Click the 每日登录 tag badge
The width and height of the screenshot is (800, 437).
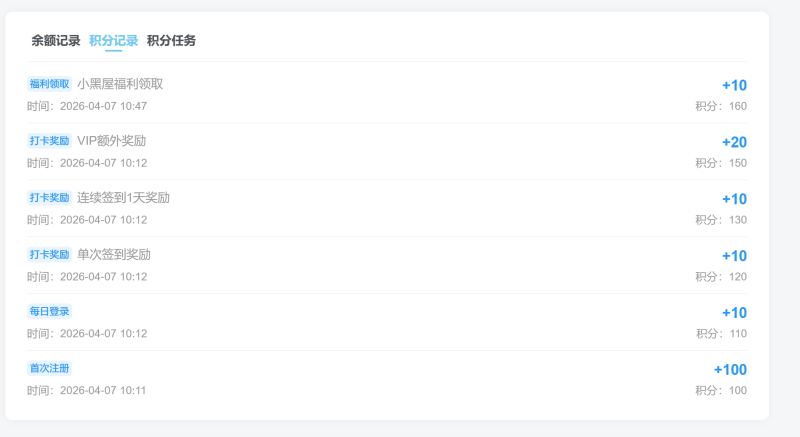pos(49,312)
